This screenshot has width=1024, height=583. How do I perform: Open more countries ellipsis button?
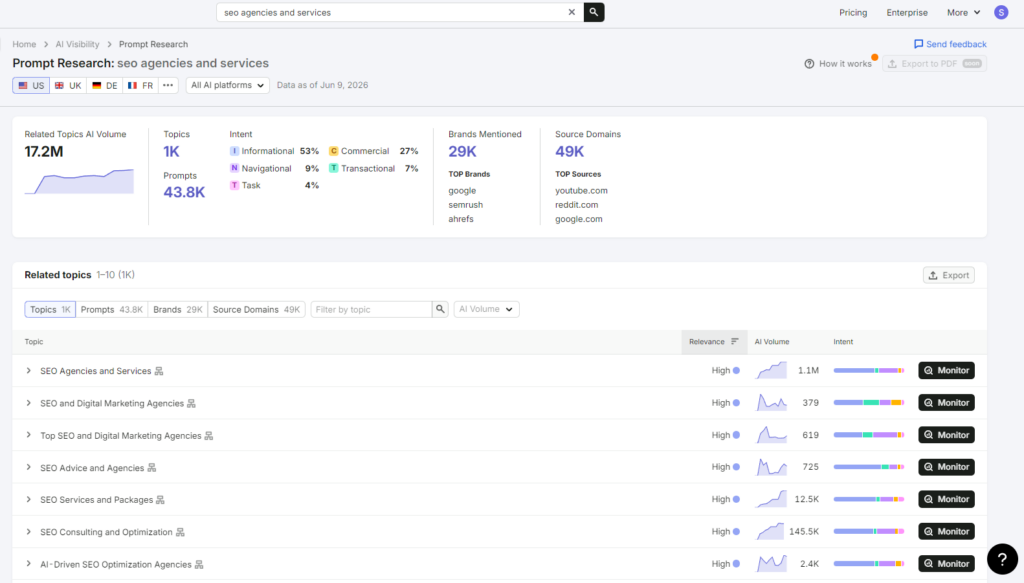click(168, 86)
